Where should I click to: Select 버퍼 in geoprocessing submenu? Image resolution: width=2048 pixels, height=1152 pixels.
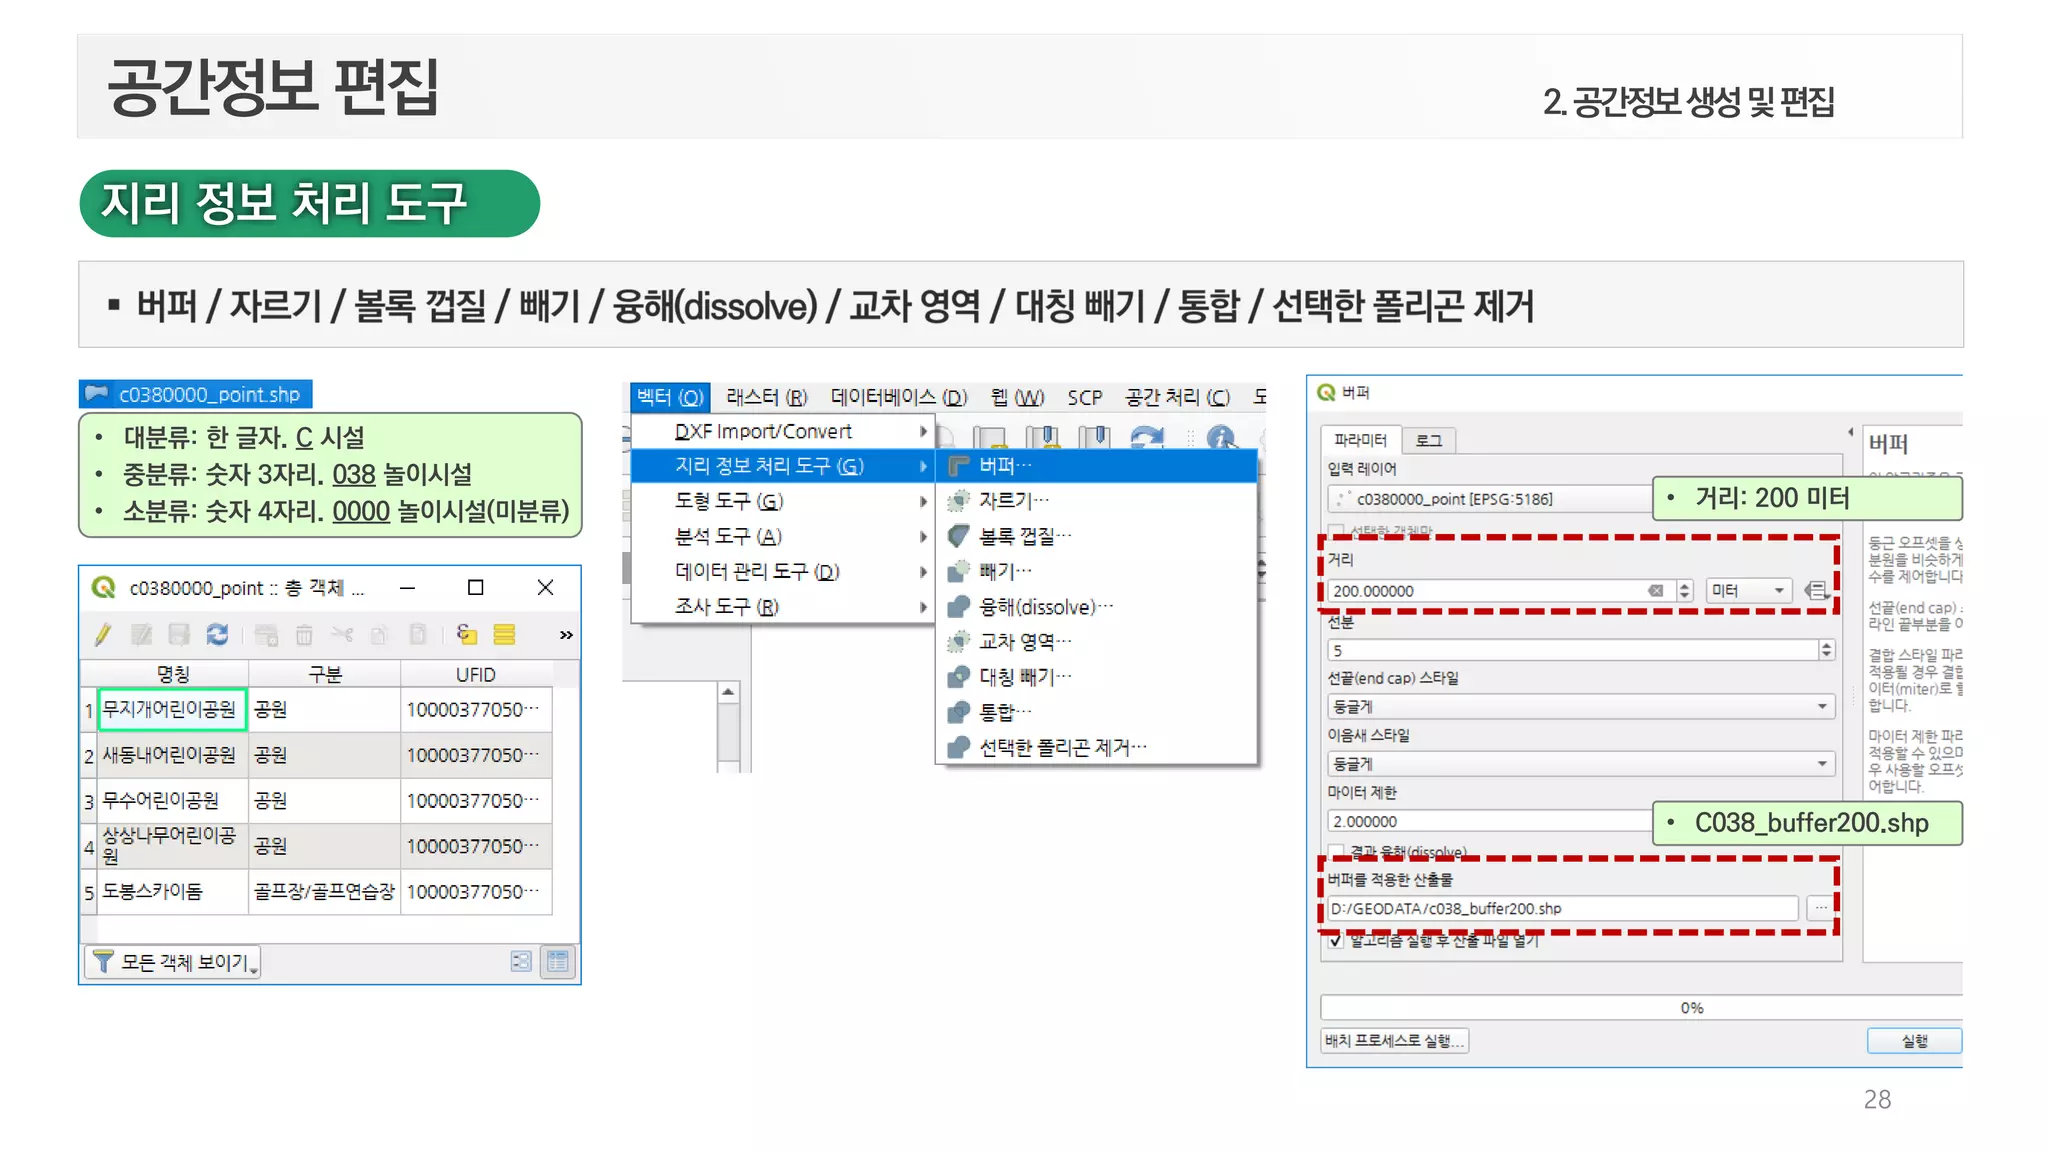(x=1005, y=466)
